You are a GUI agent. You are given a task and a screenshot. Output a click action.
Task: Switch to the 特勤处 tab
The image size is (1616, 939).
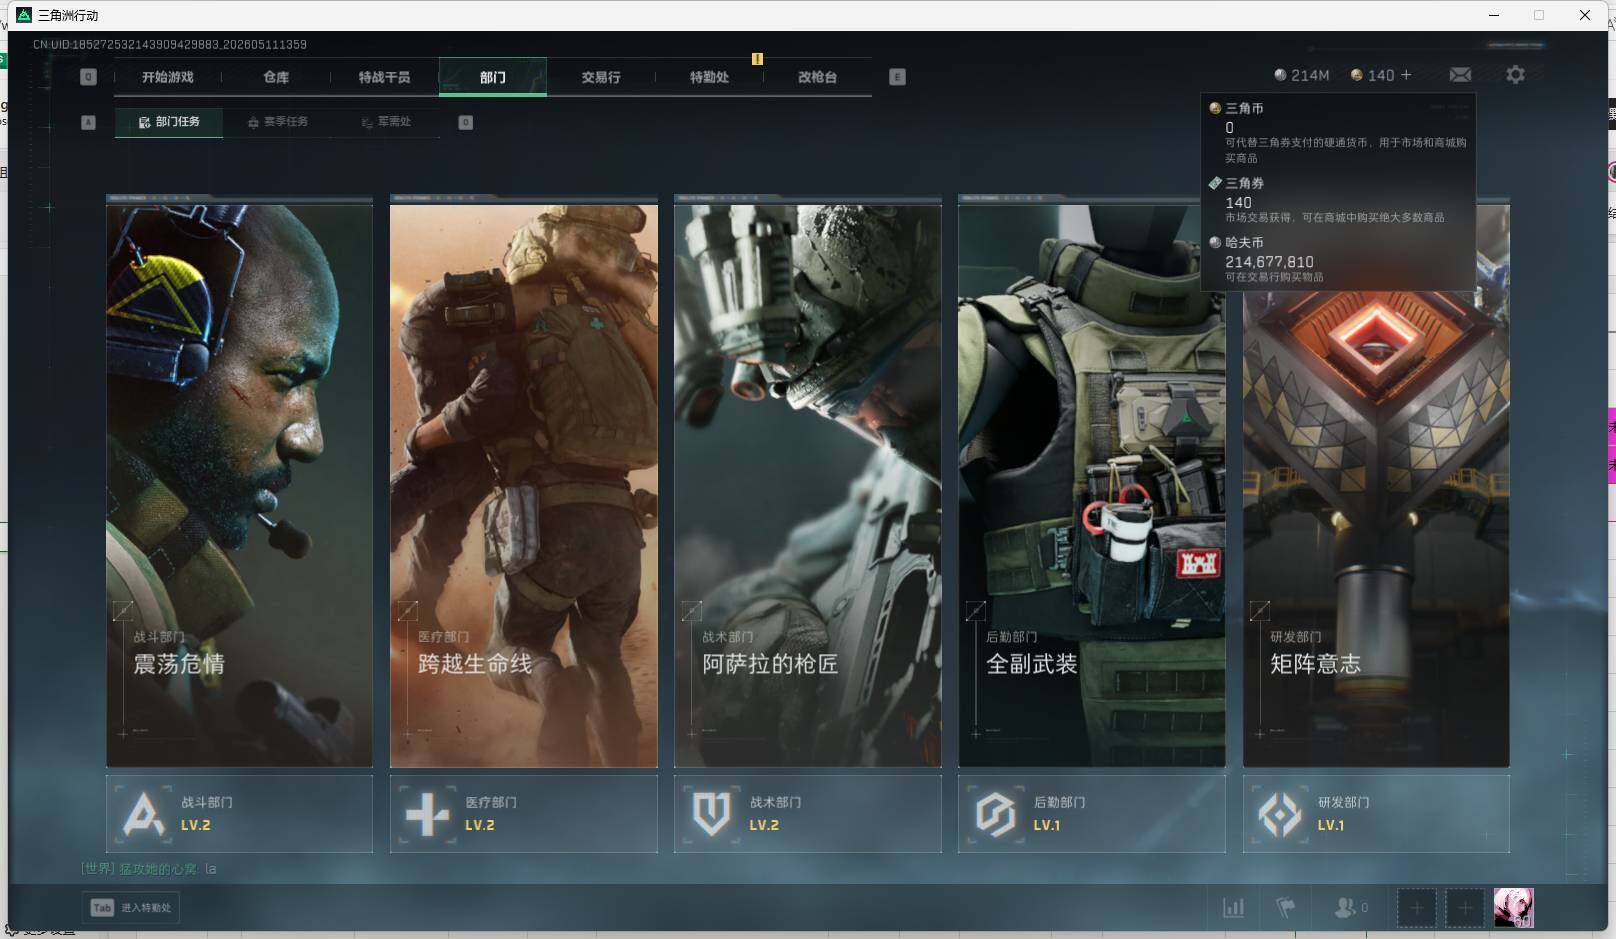(709, 77)
